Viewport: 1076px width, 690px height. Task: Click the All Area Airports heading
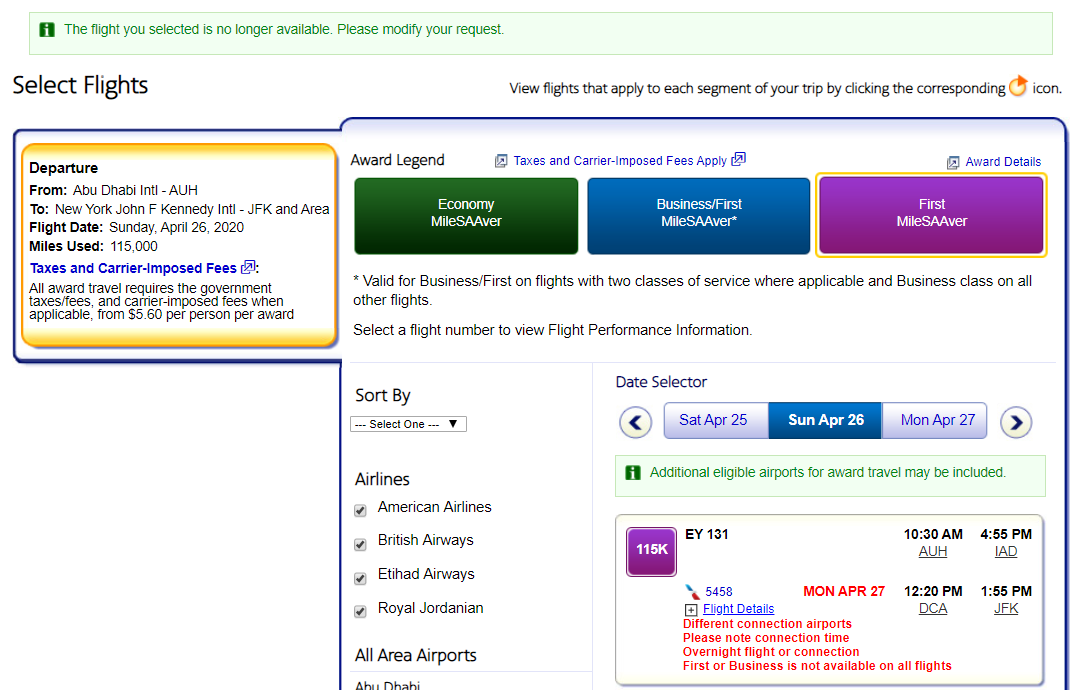tap(415, 656)
